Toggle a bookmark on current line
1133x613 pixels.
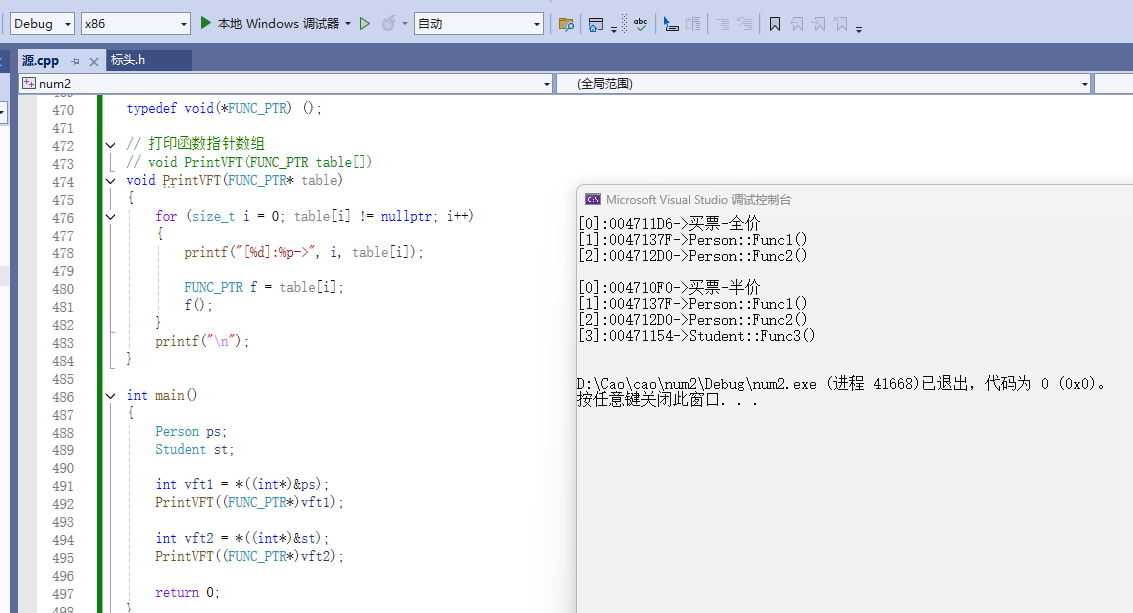[775, 25]
